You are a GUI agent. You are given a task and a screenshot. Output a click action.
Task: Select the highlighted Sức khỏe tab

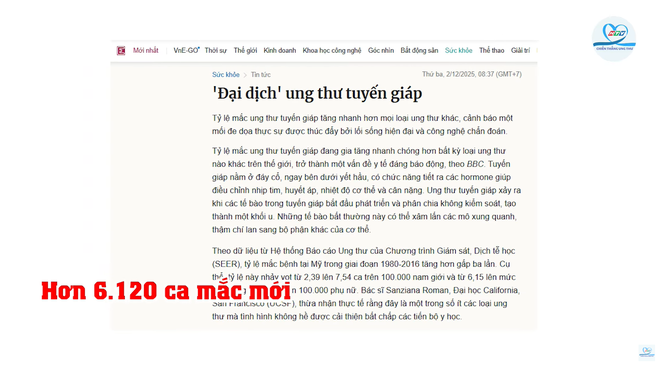(x=458, y=51)
